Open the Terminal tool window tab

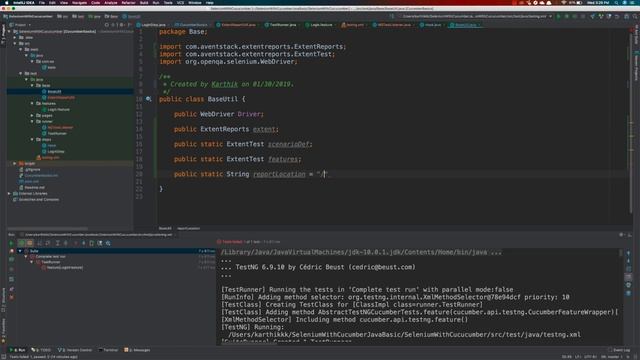108,350
